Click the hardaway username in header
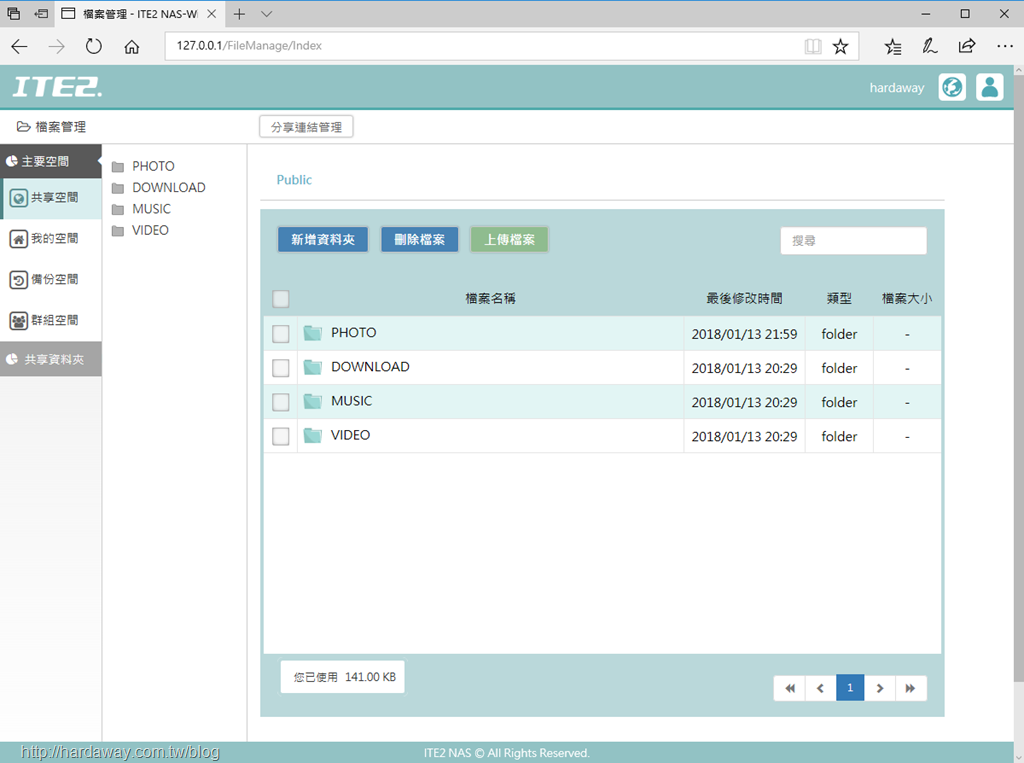The width and height of the screenshot is (1024, 763). [x=897, y=88]
